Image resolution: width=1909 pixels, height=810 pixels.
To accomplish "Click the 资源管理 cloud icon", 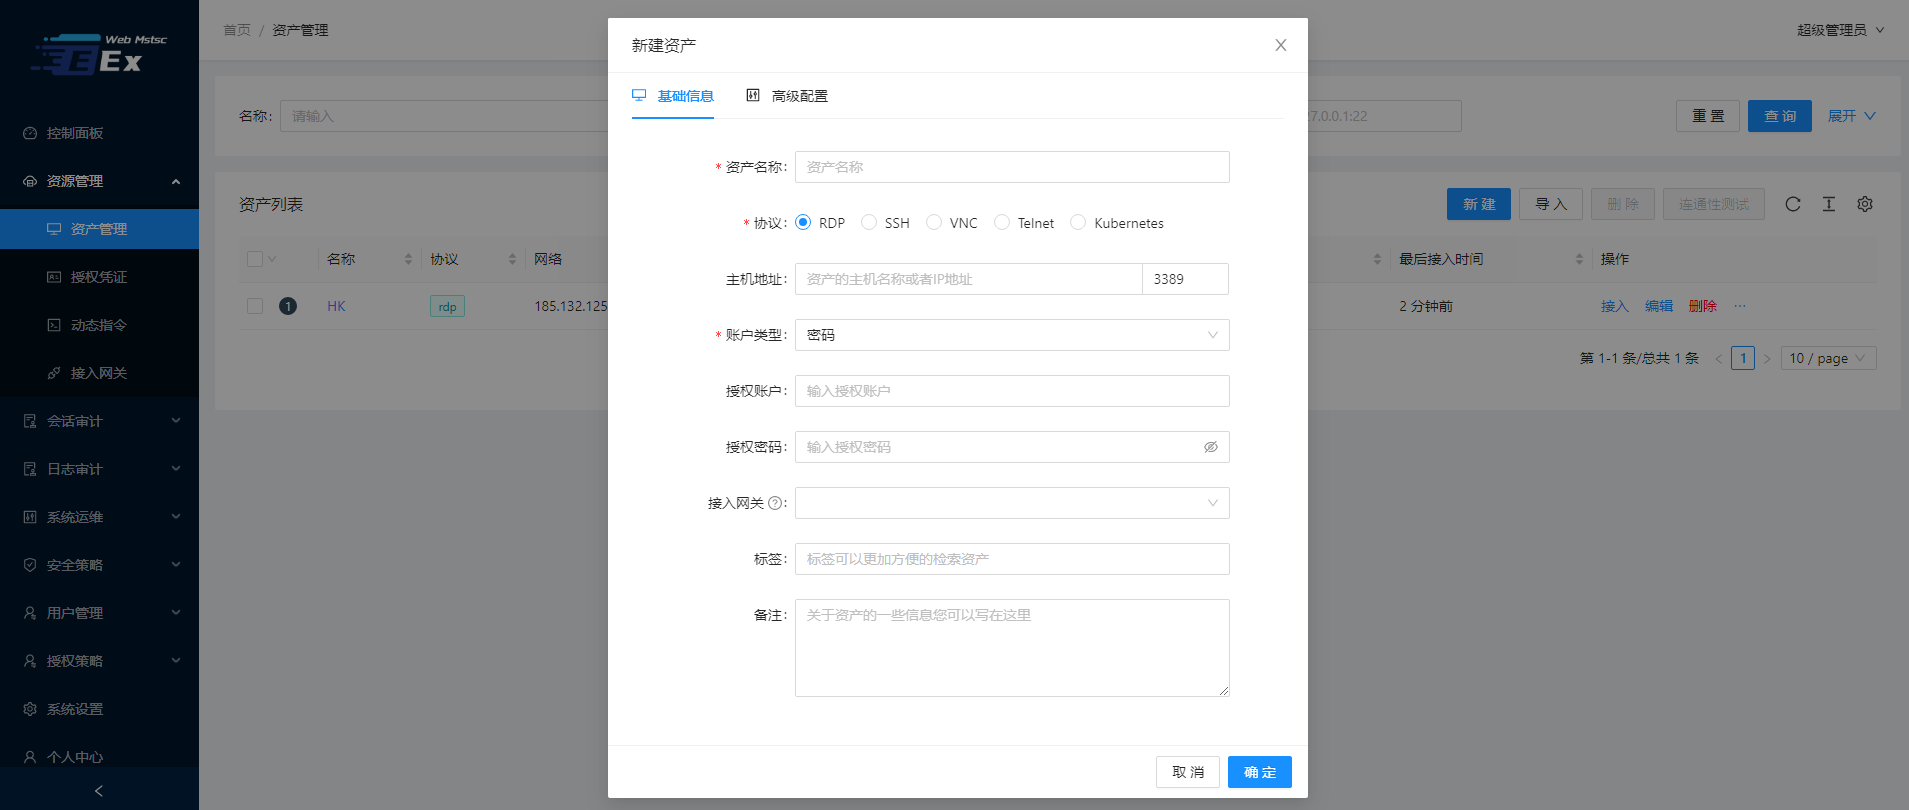I will pyautogui.click(x=30, y=181).
